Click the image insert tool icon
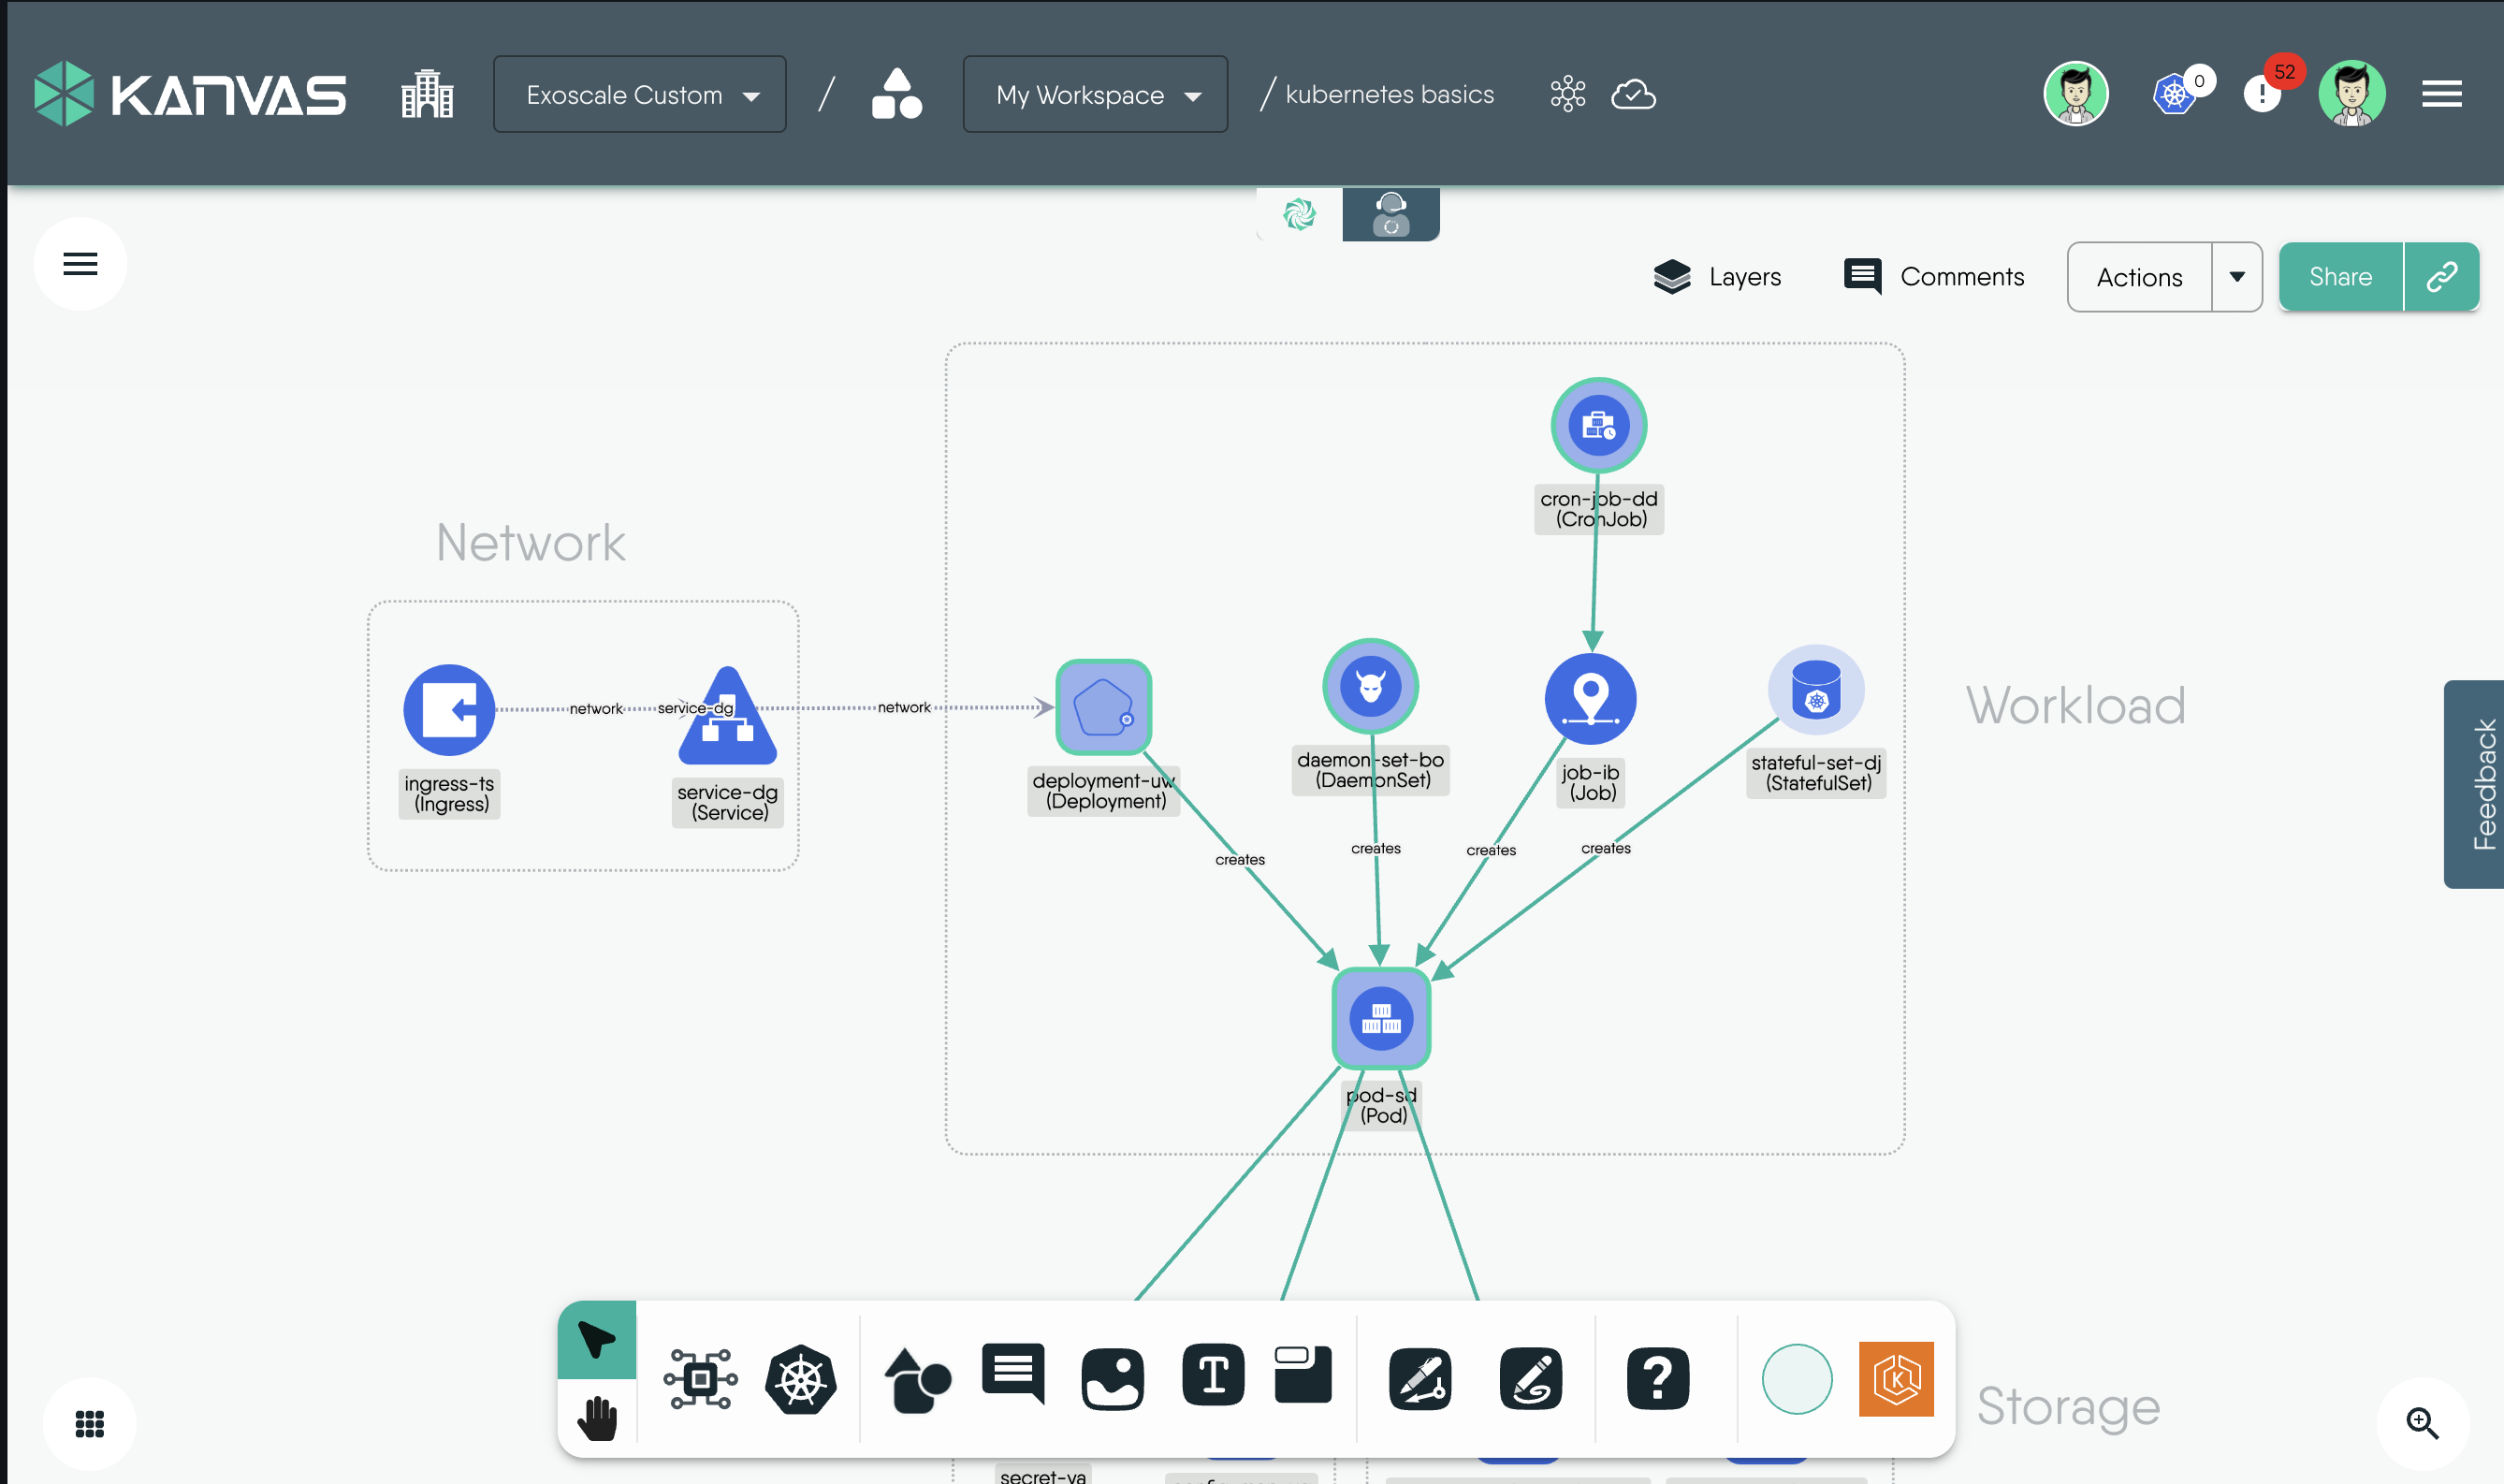The image size is (2504, 1484). coord(1112,1379)
